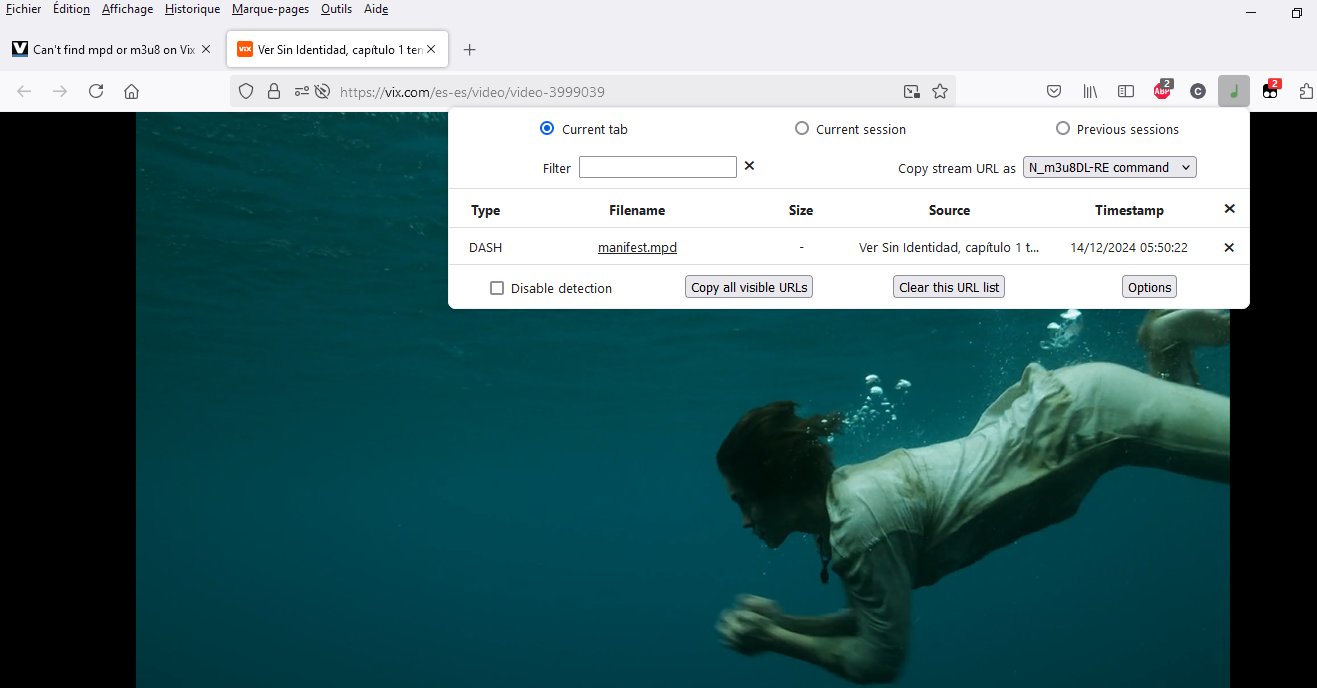The image size is (1317, 688).
Task: Open site permissions icon in address bar
Action: click(302, 91)
